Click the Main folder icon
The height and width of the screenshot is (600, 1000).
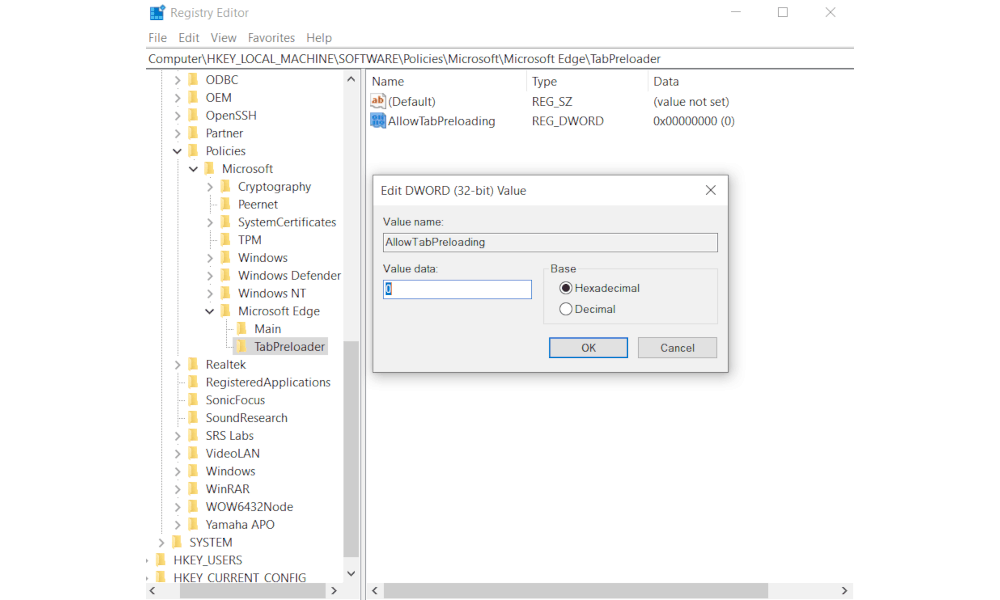pos(241,329)
